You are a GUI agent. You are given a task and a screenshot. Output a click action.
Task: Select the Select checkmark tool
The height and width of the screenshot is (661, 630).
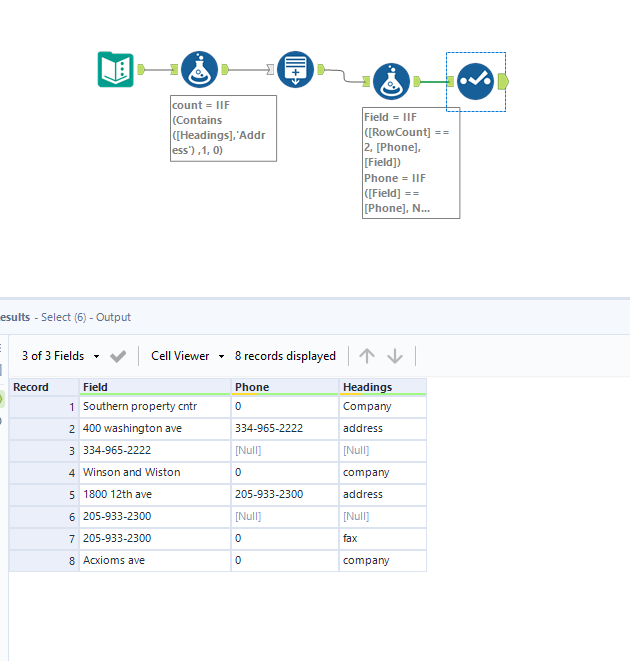click(x=475, y=81)
